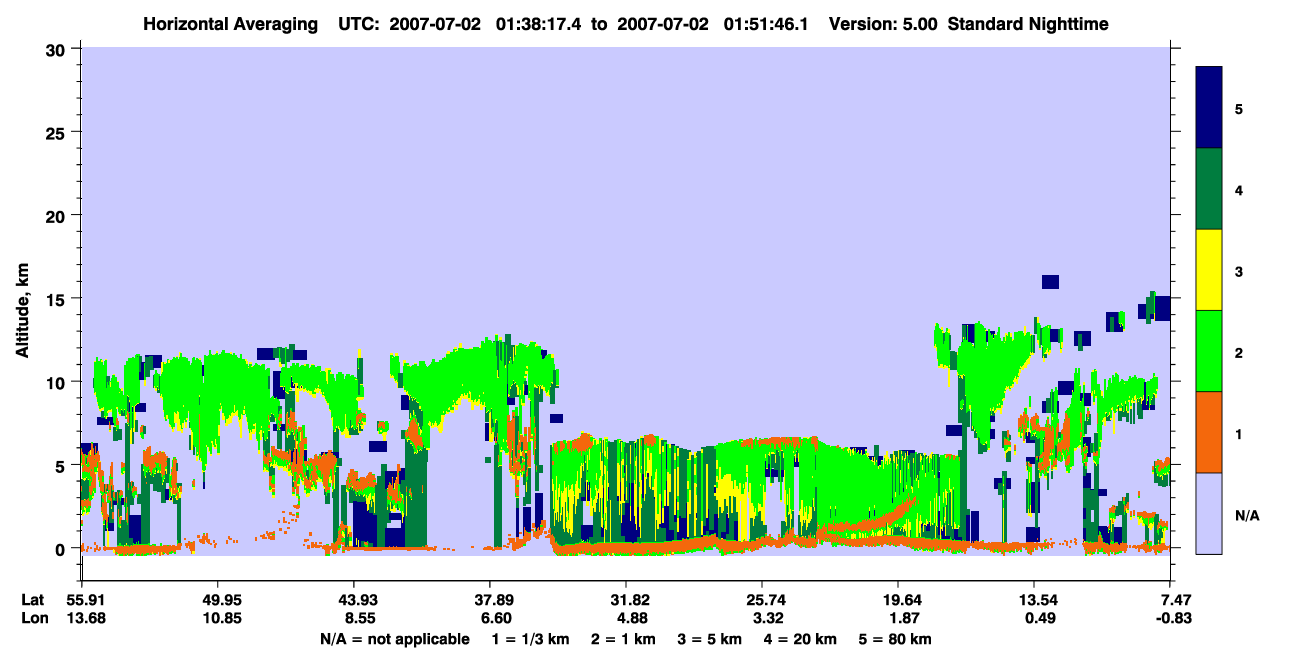Click the yellow colorbar segment labeled 3
Screen dimensions: 1300x667
pyautogui.click(x=1209, y=269)
